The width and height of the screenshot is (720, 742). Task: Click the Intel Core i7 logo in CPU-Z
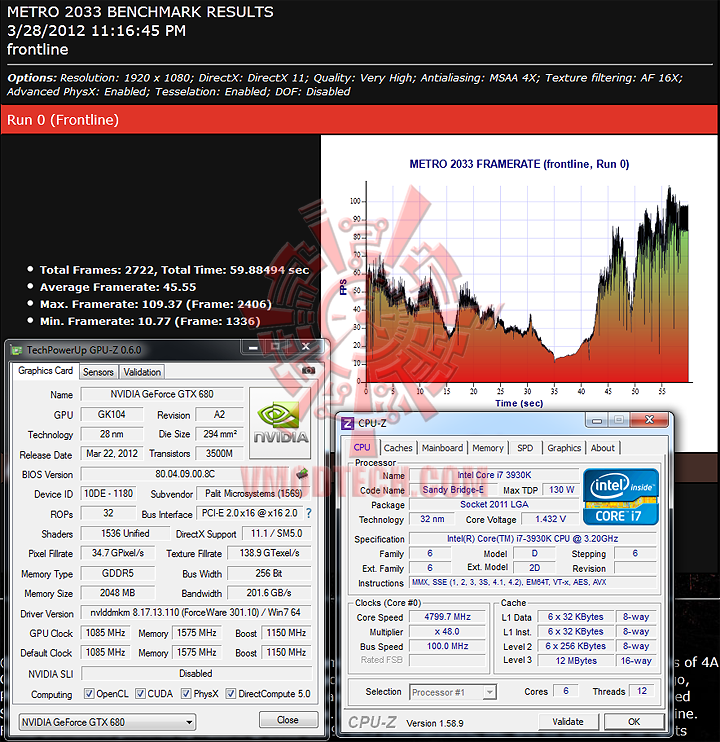[x=621, y=496]
